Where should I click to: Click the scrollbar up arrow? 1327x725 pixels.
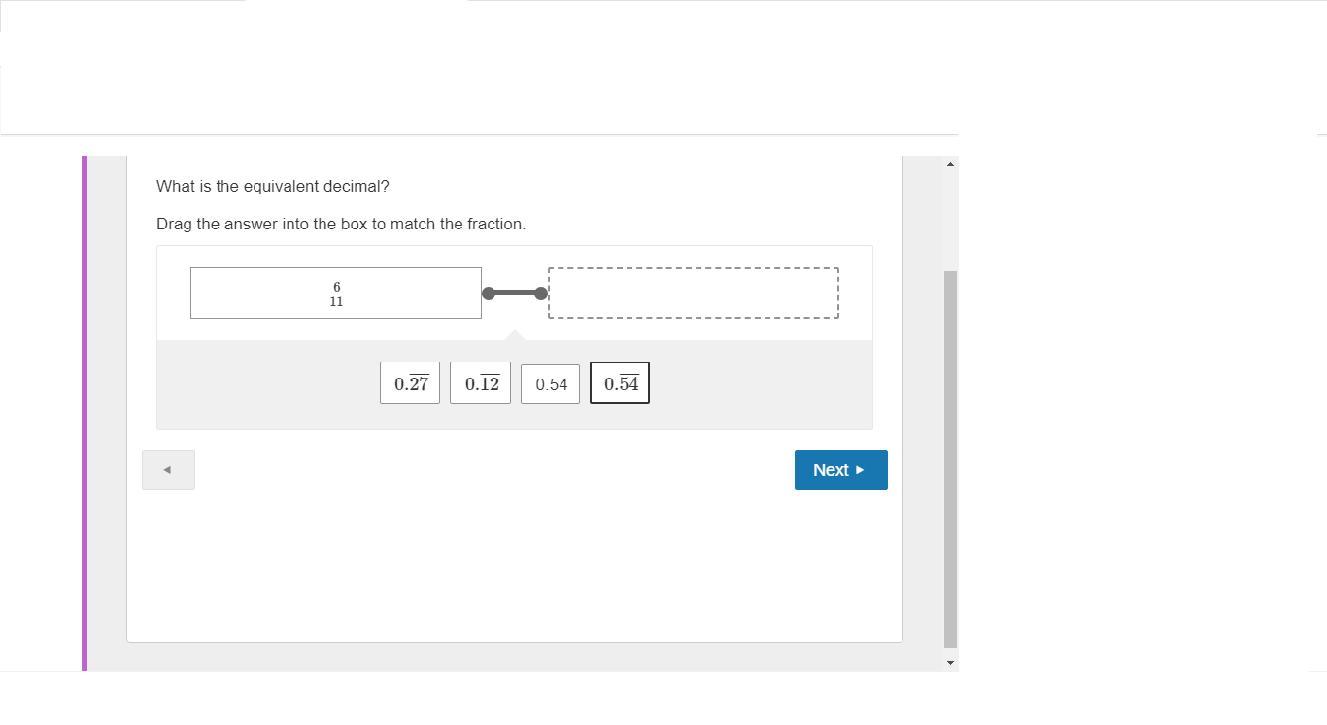[x=950, y=164]
